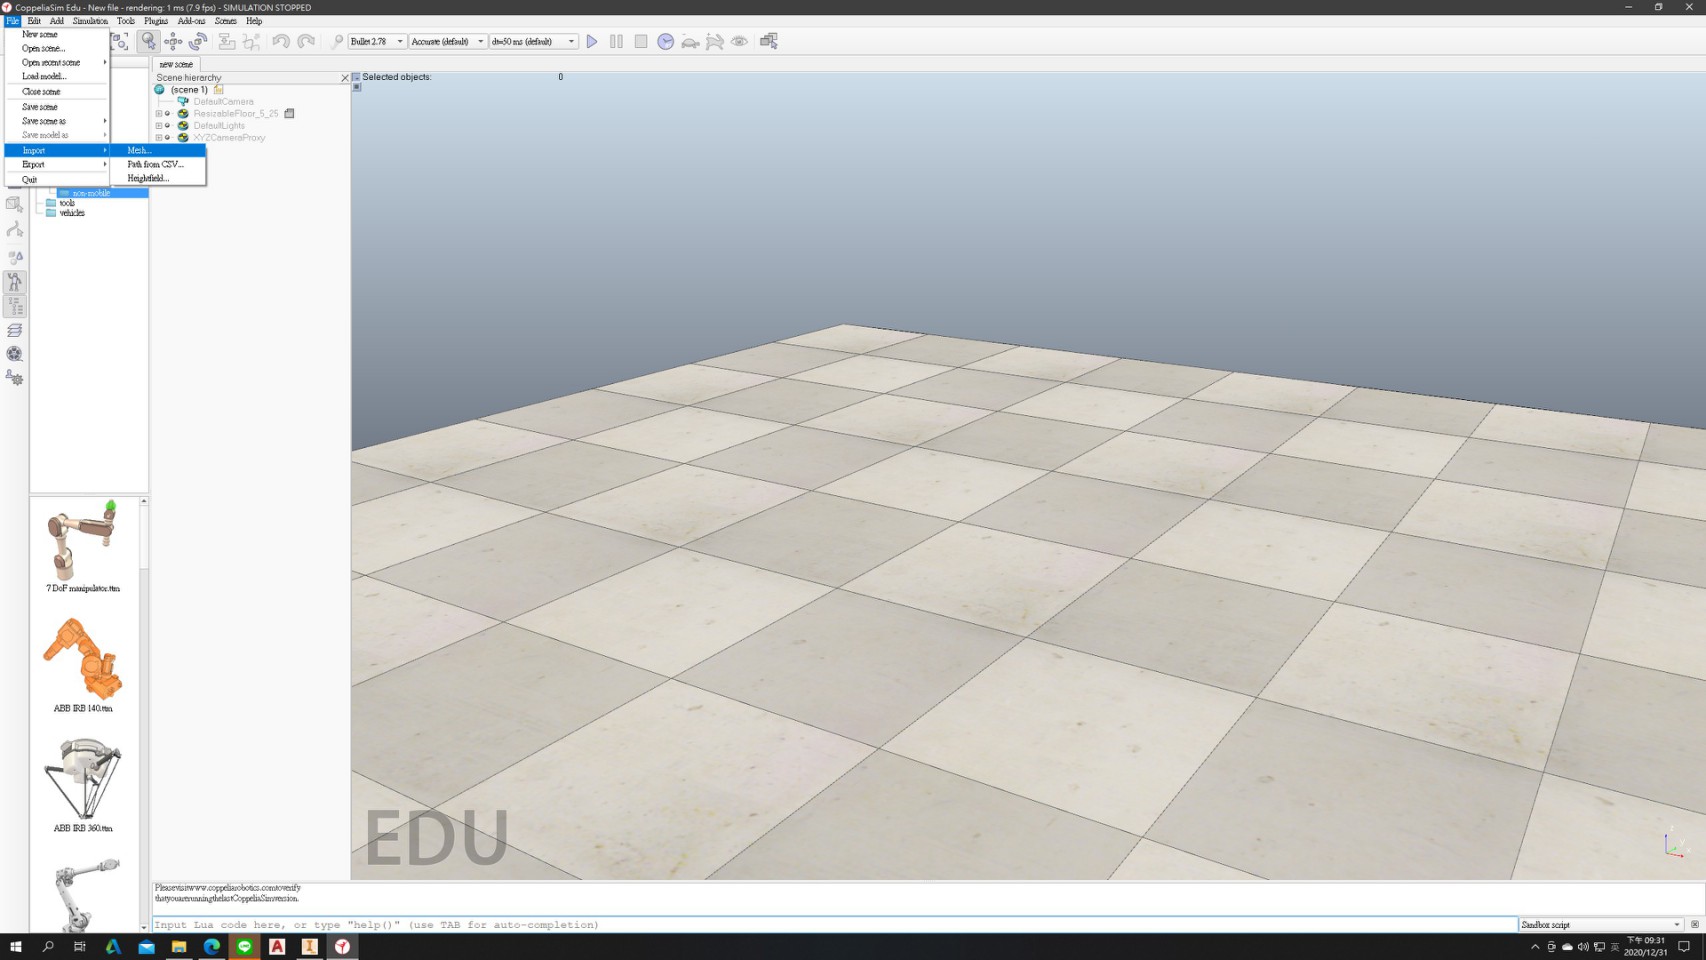
Task: Open the Plugins menu
Action: coord(156,21)
